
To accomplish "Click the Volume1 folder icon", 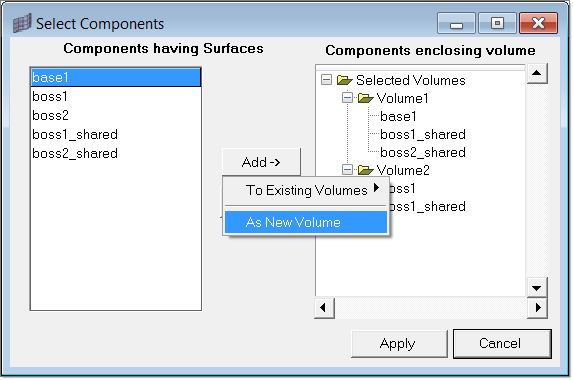I will [365, 98].
